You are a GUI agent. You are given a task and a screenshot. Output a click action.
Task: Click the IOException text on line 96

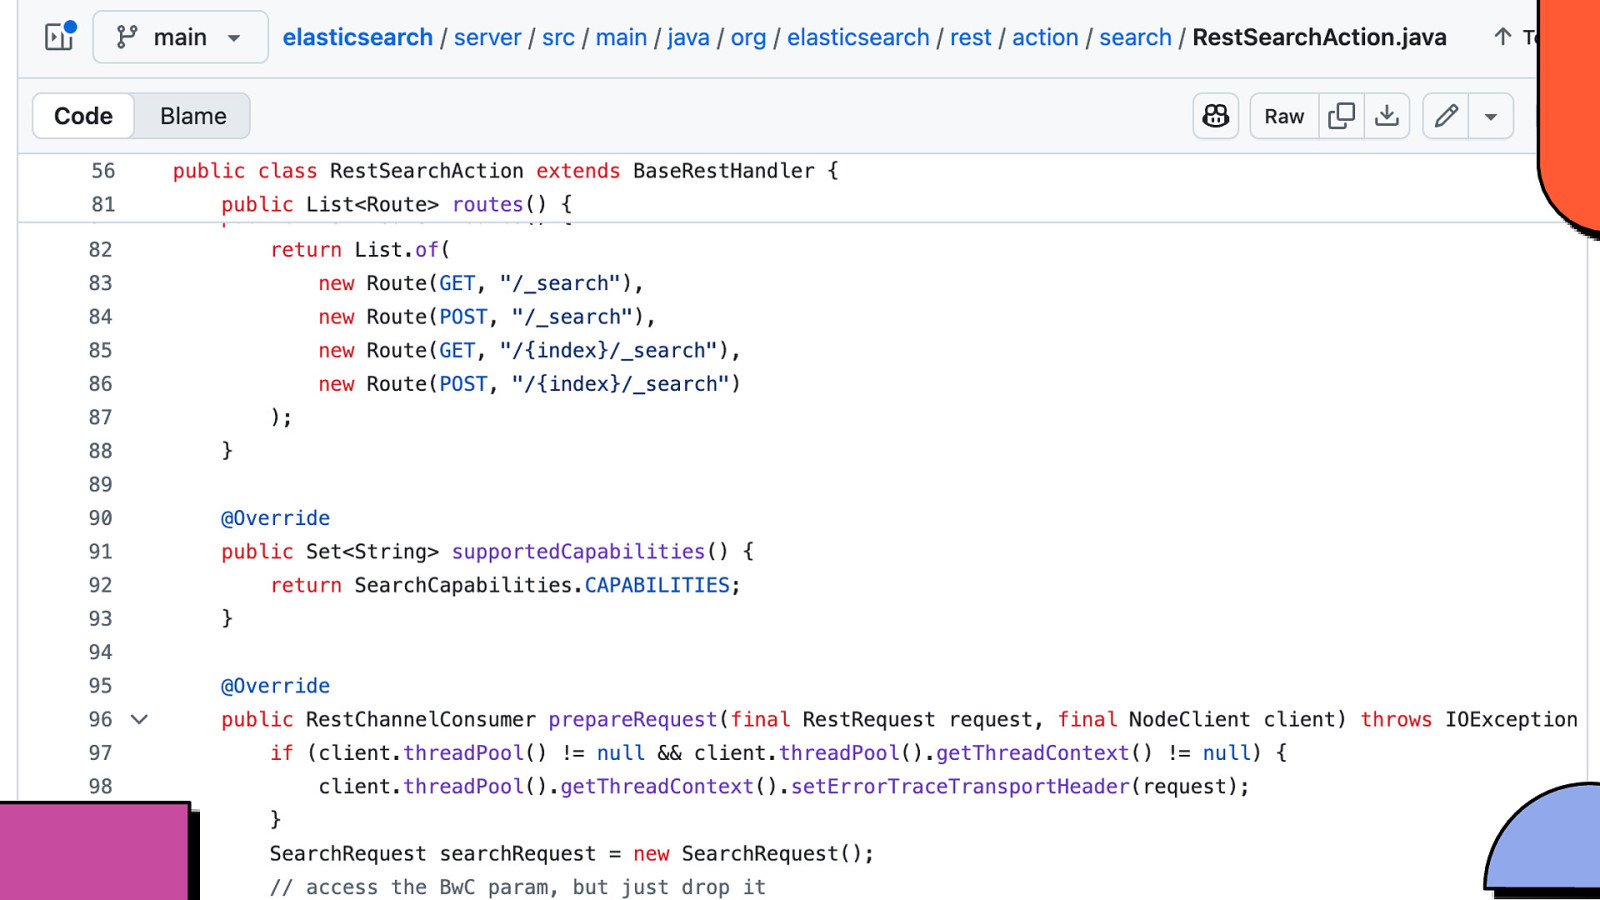(x=1511, y=719)
